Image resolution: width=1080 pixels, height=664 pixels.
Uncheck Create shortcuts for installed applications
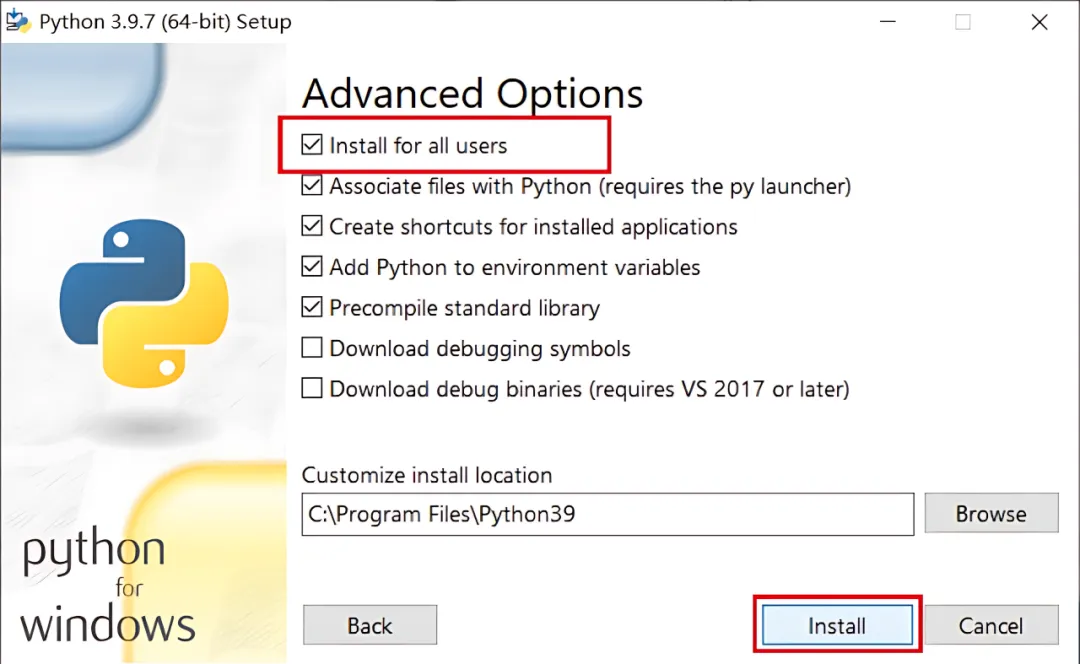click(x=312, y=226)
